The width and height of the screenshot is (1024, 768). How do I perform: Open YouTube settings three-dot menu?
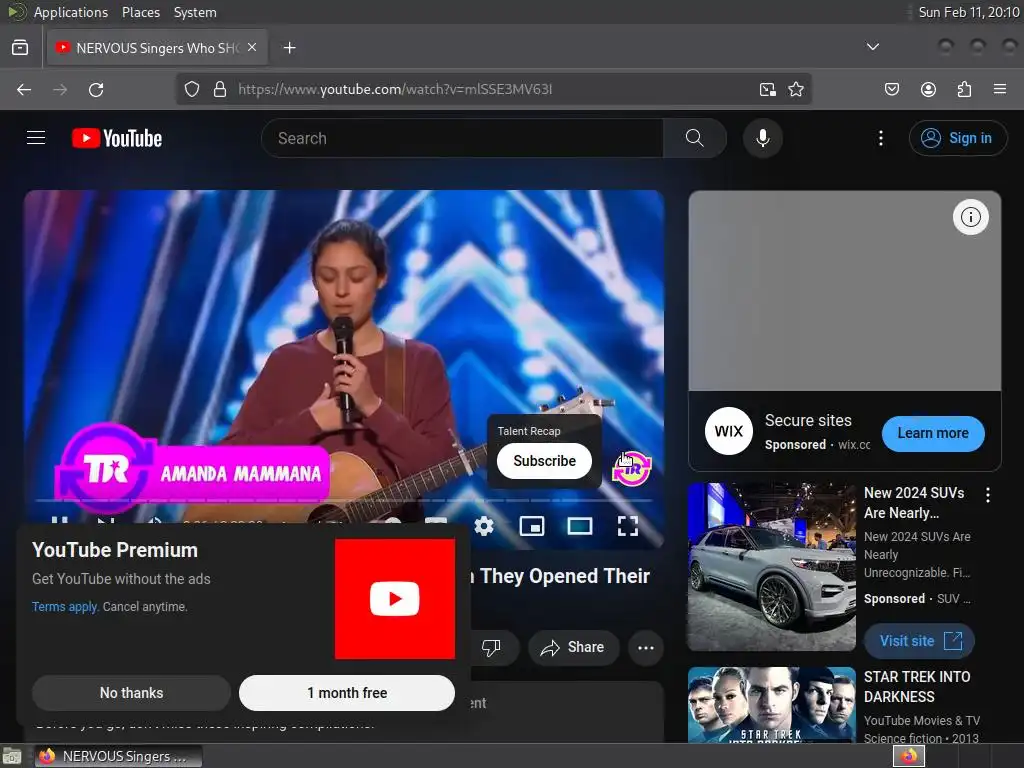point(880,138)
